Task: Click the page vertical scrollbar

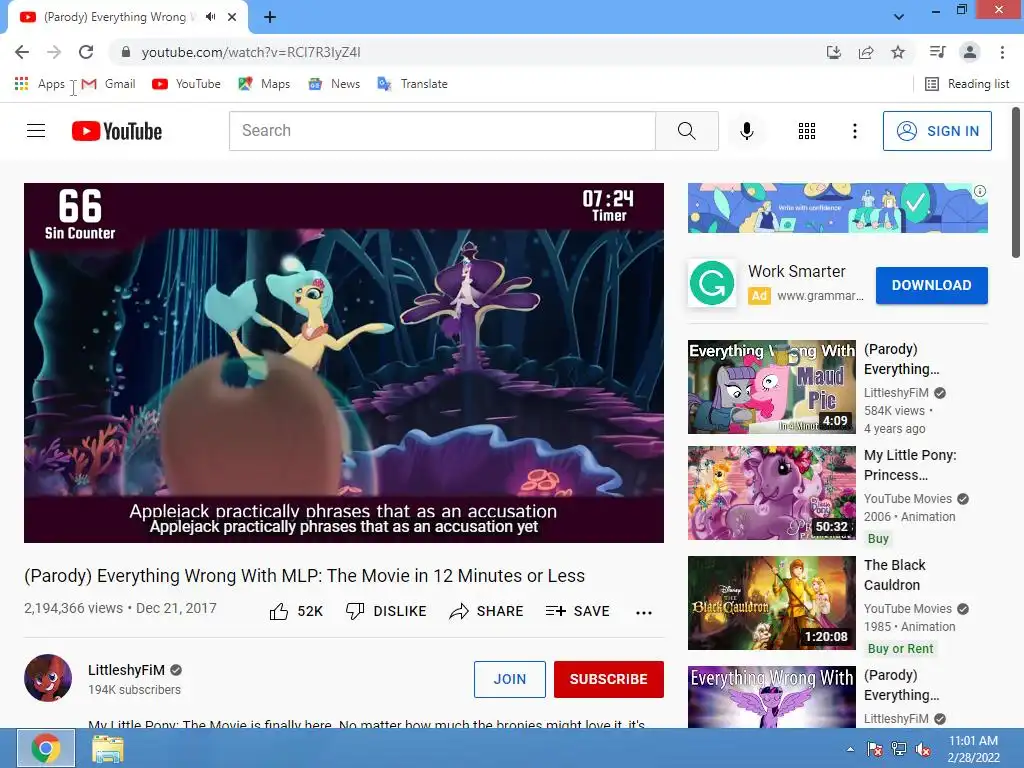Action: point(1016,183)
